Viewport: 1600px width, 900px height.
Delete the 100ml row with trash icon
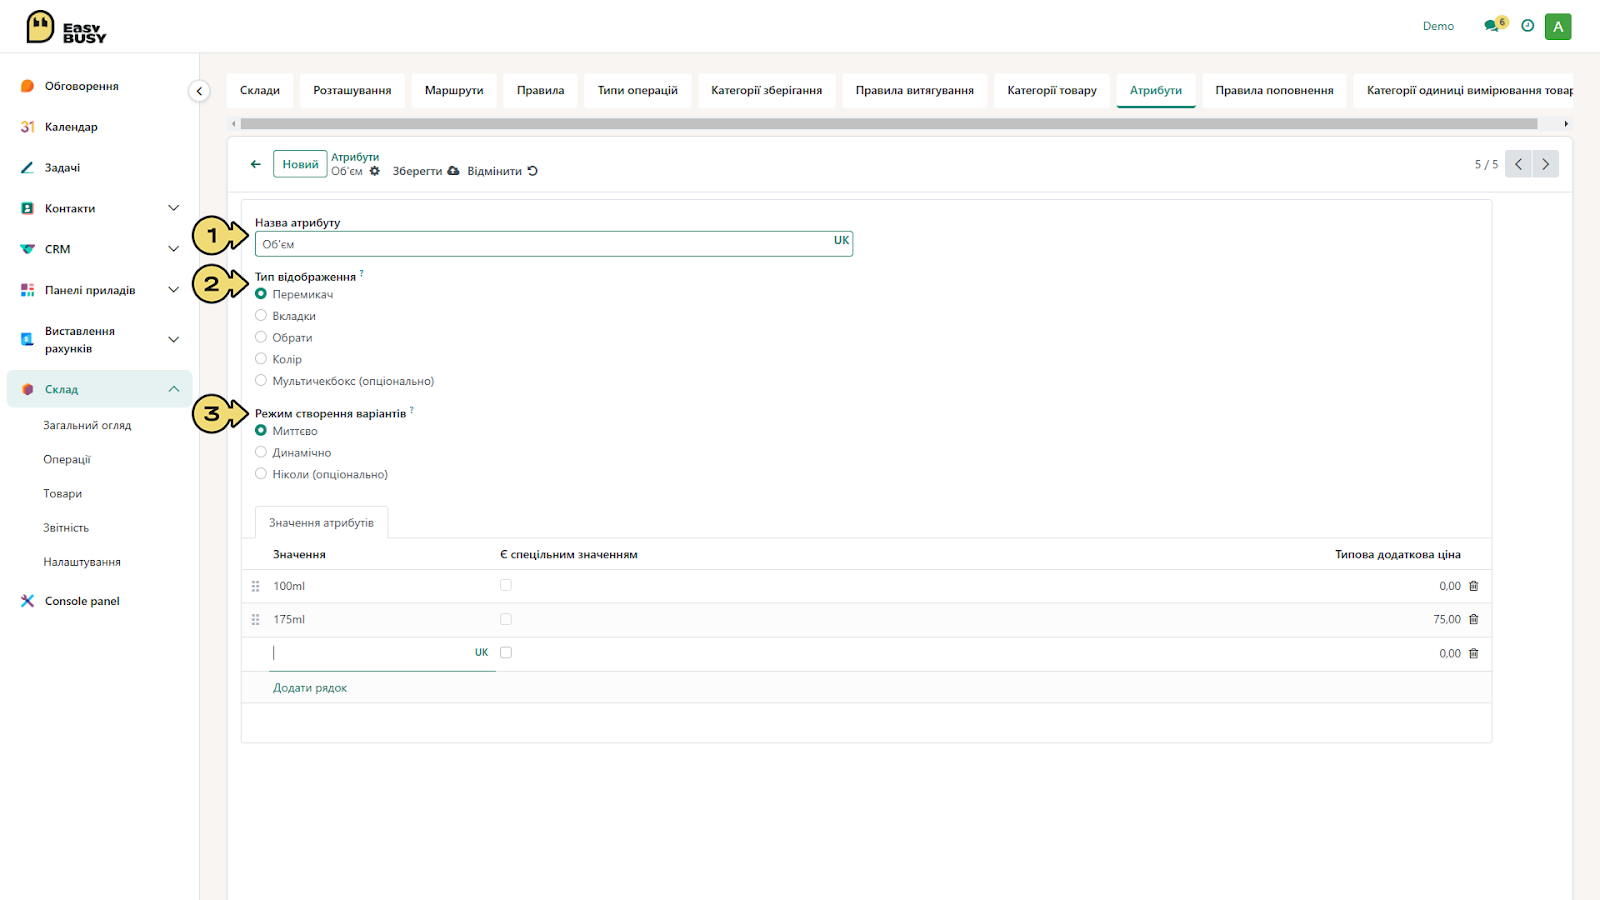(1473, 586)
